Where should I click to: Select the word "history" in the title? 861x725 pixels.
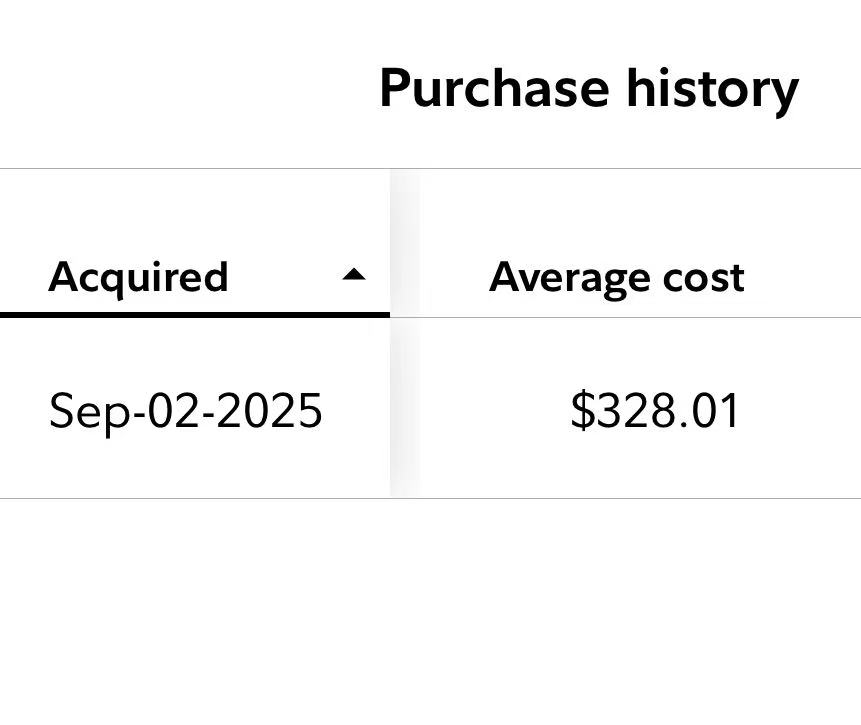coord(712,88)
